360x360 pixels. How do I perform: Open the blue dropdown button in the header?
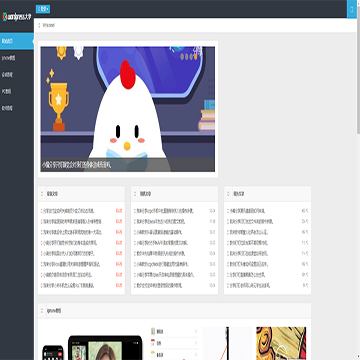(43, 9)
